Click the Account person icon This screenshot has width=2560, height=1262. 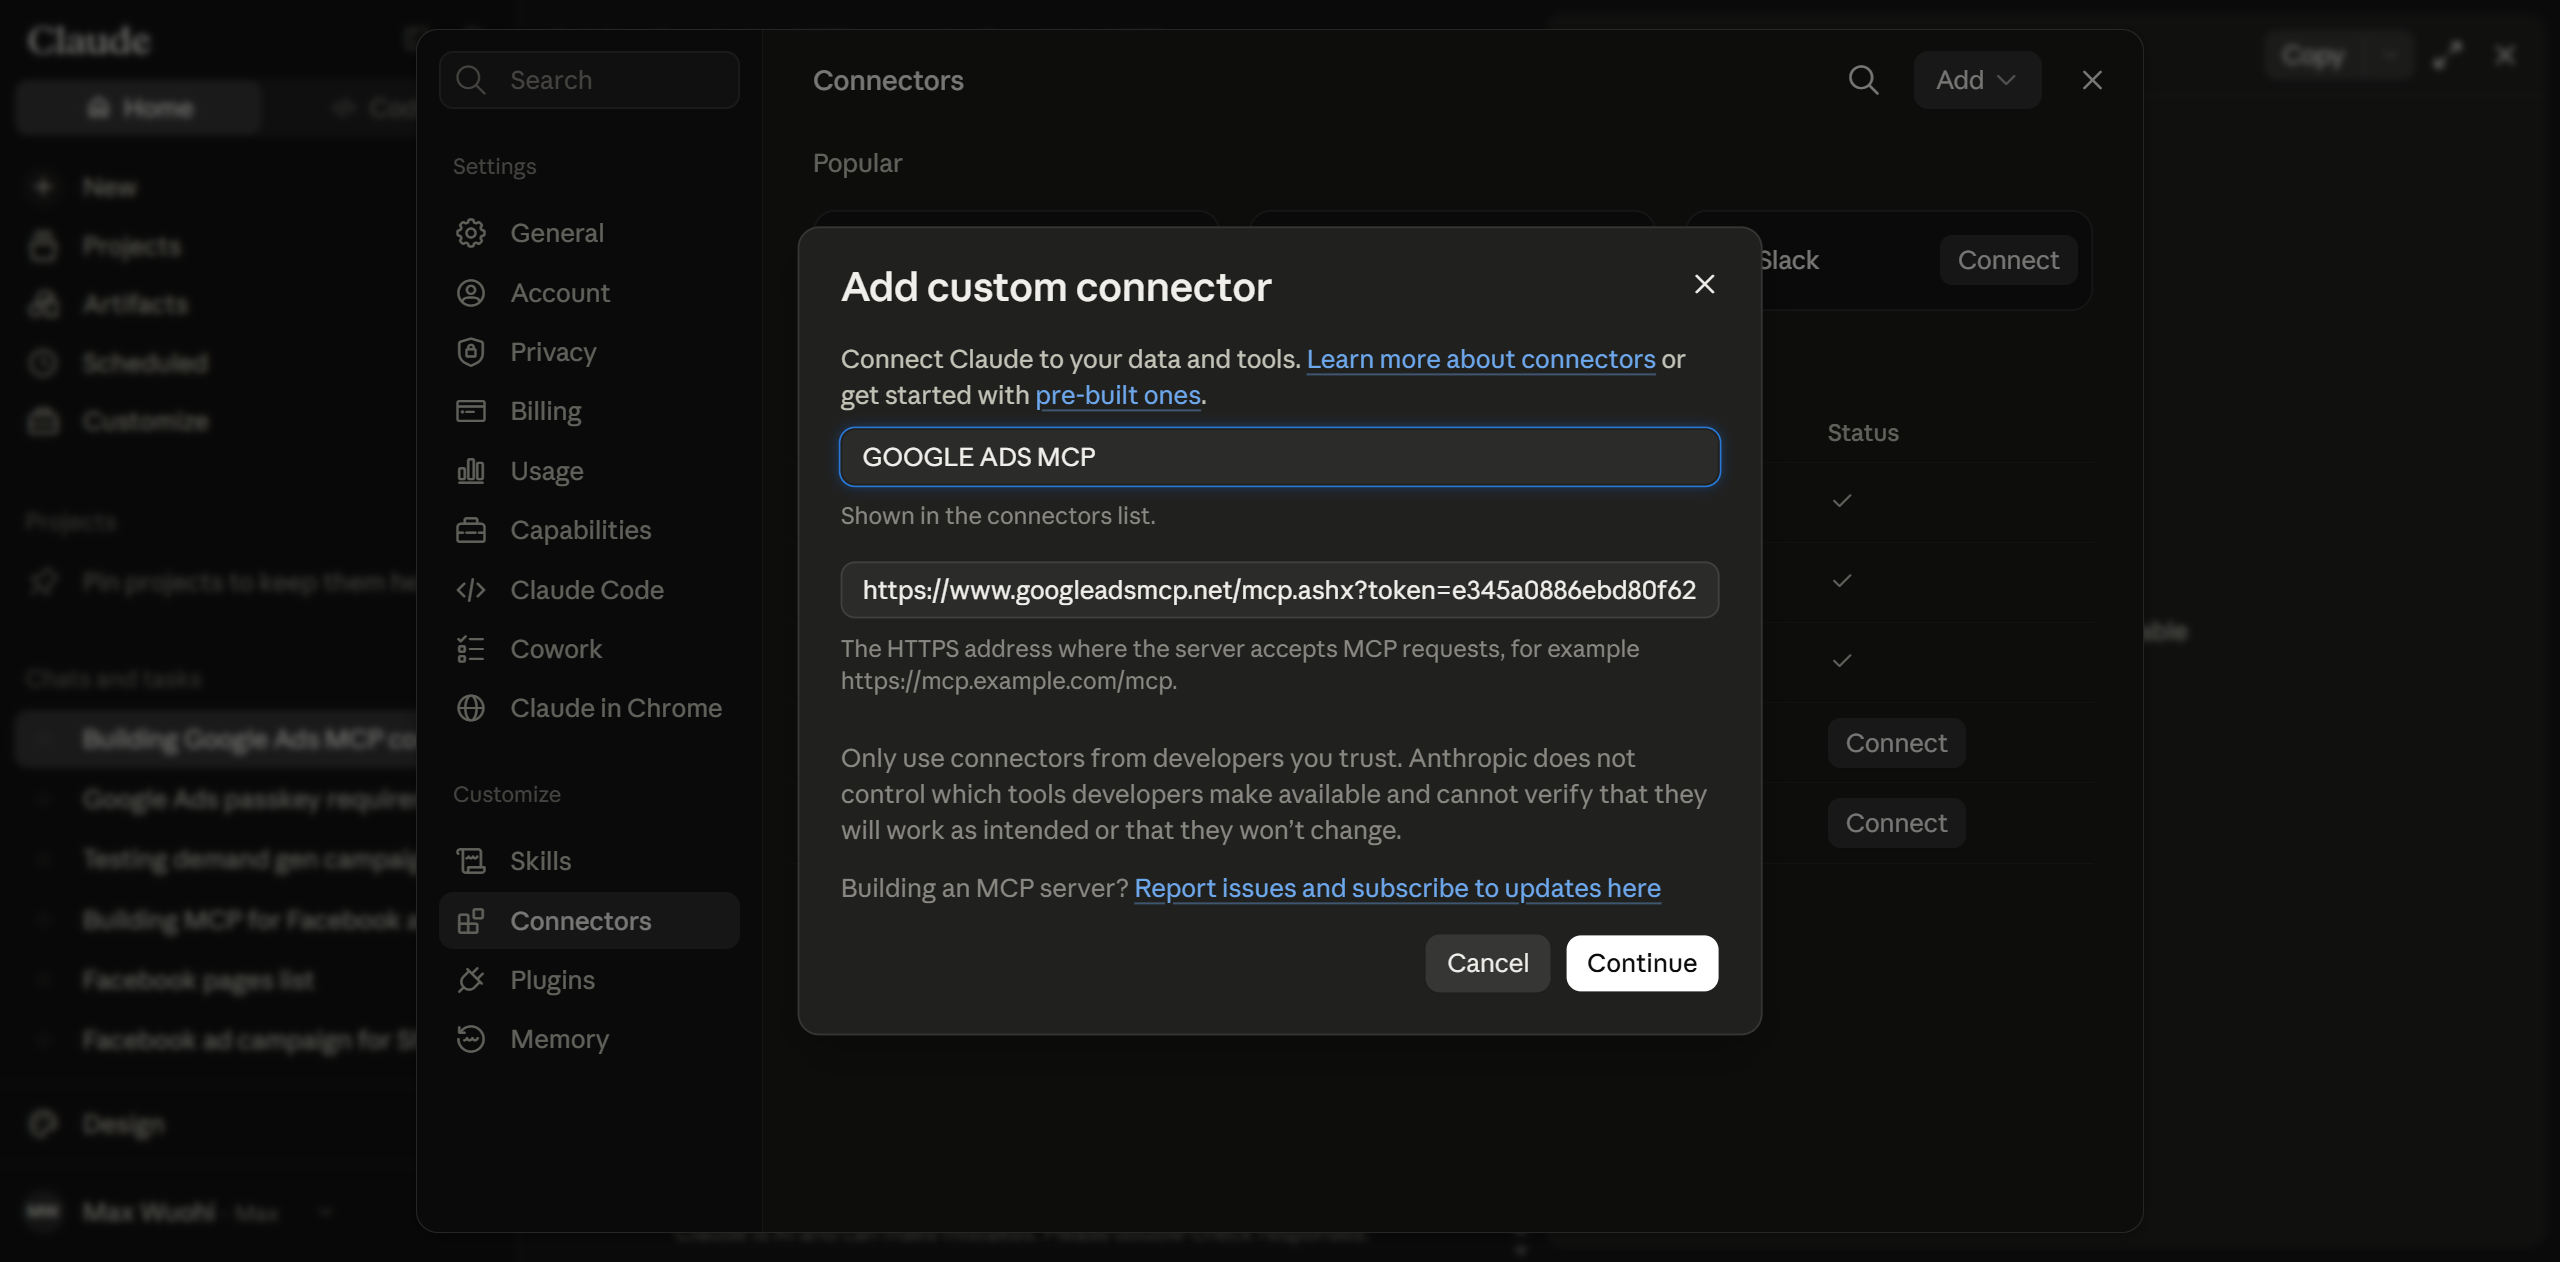pyautogui.click(x=471, y=293)
